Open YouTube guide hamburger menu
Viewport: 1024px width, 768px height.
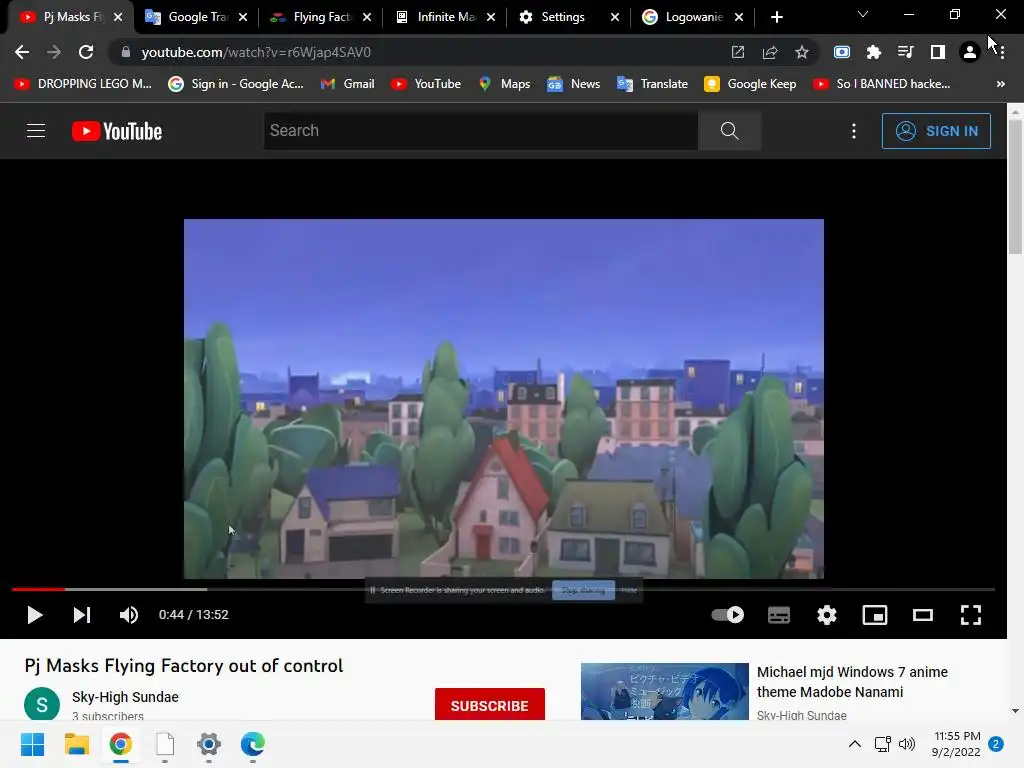tap(36, 131)
